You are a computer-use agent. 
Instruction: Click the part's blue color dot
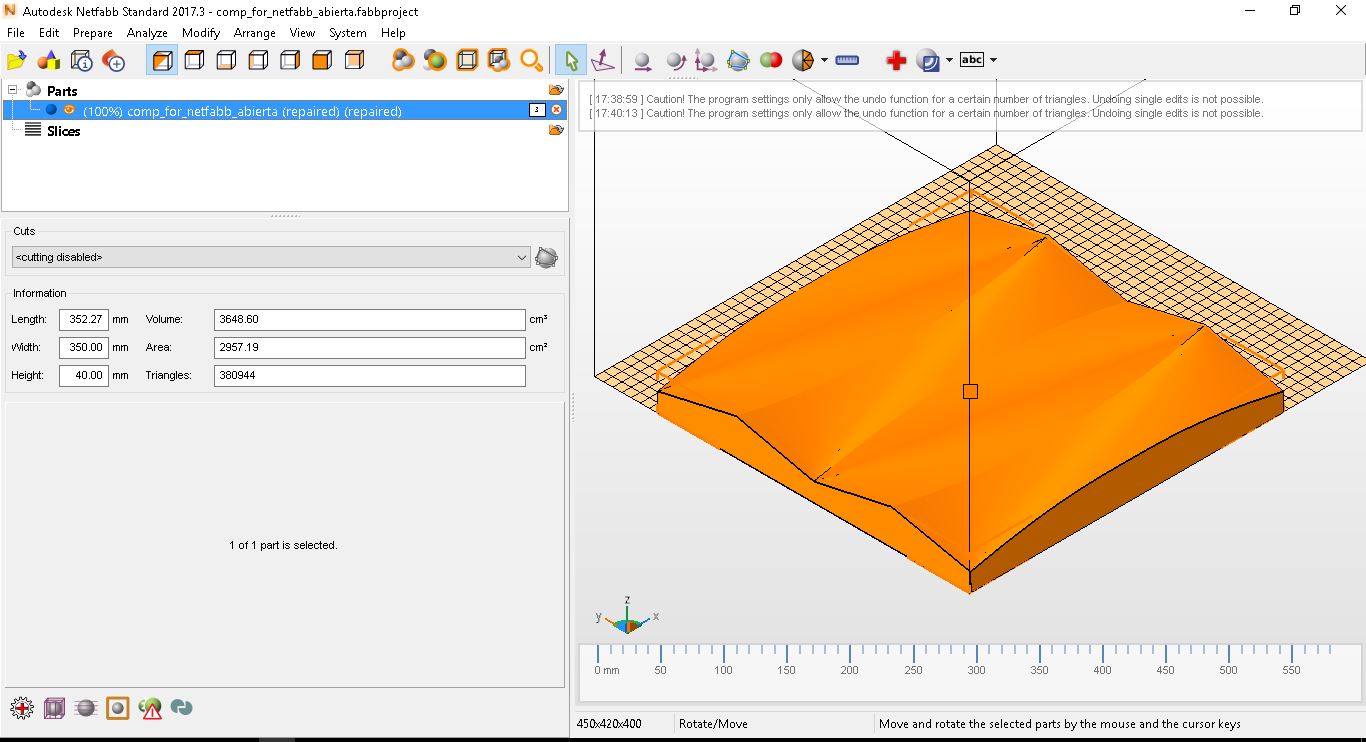[52, 110]
